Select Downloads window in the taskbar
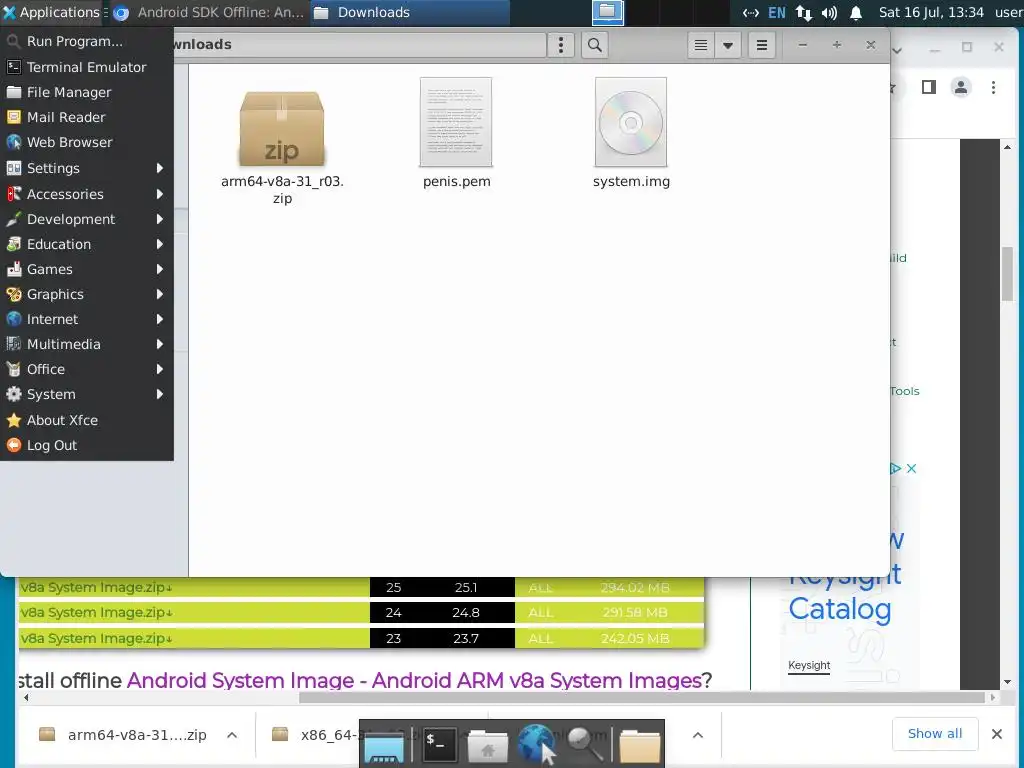The width and height of the screenshot is (1024, 768). coord(410,12)
